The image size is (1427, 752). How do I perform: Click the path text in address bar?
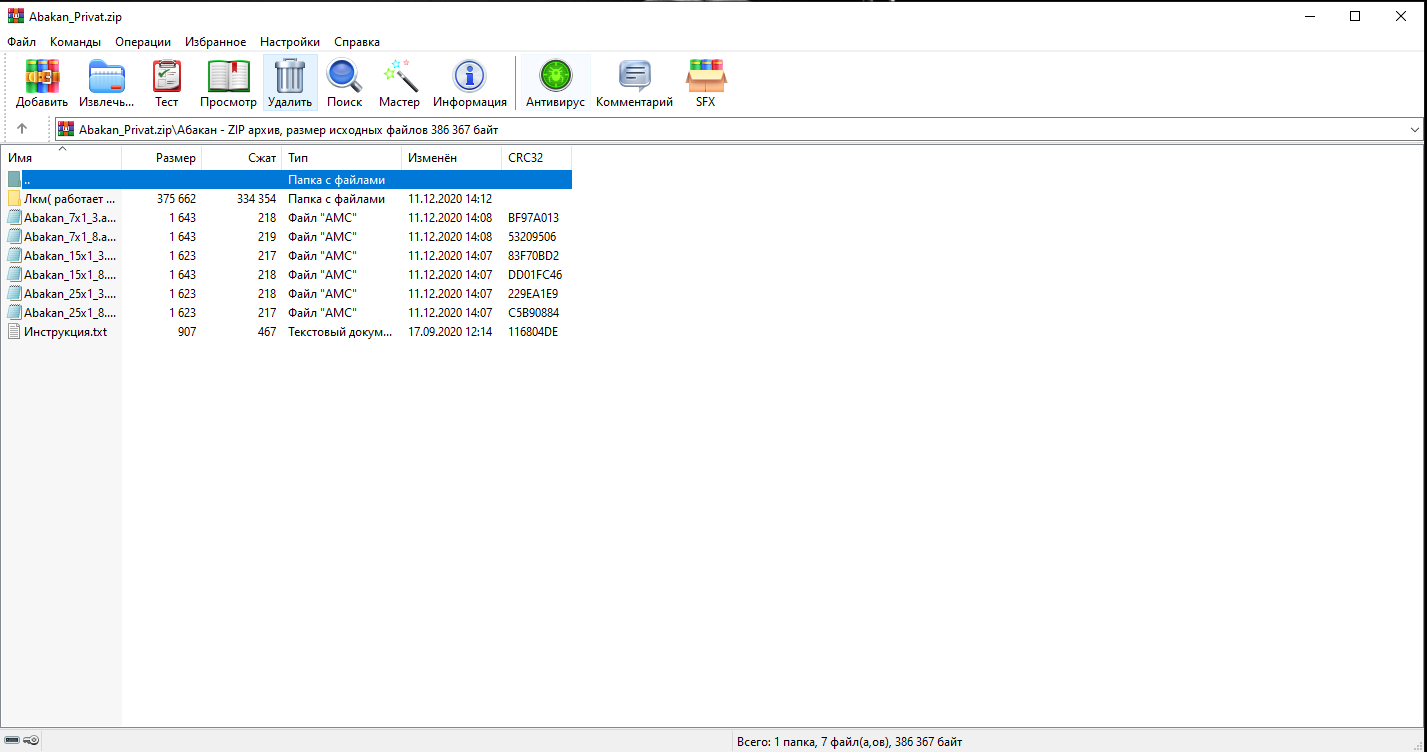[x=289, y=129]
